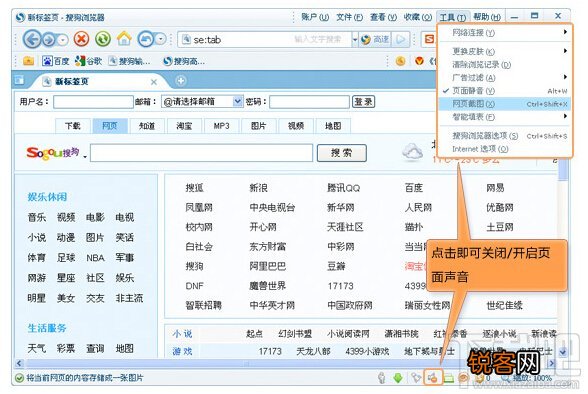Open the back/forward history dropdown arrow
The height and width of the screenshot is (394, 588).
(x=63, y=39)
